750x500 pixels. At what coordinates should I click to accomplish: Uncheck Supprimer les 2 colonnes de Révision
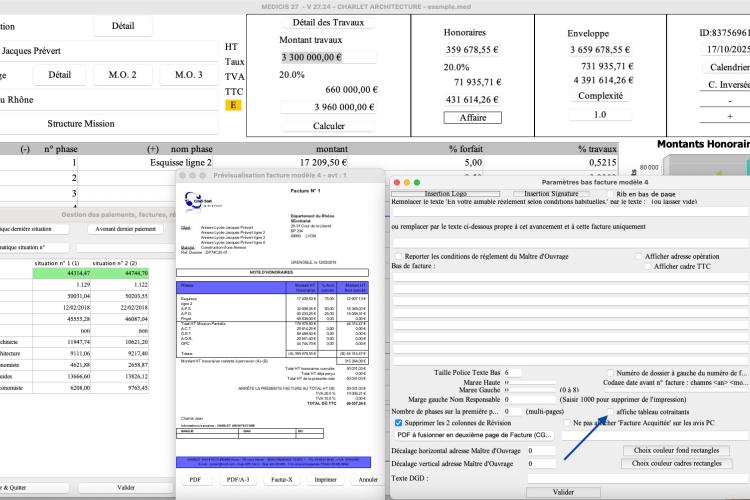tap(398, 423)
